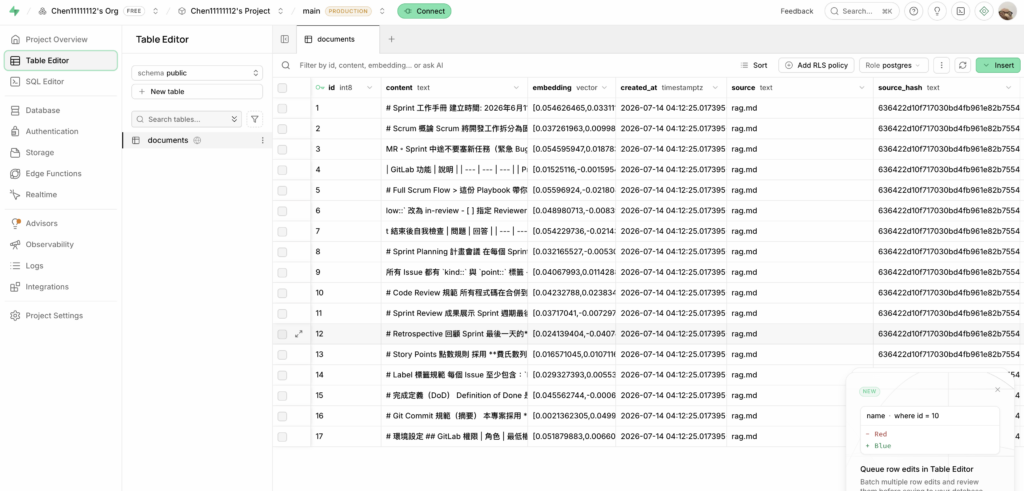Image resolution: width=1024 pixels, height=491 pixels.
Task: Collapse sidebar using panel toggle icon
Action: click(x=285, y=39)
